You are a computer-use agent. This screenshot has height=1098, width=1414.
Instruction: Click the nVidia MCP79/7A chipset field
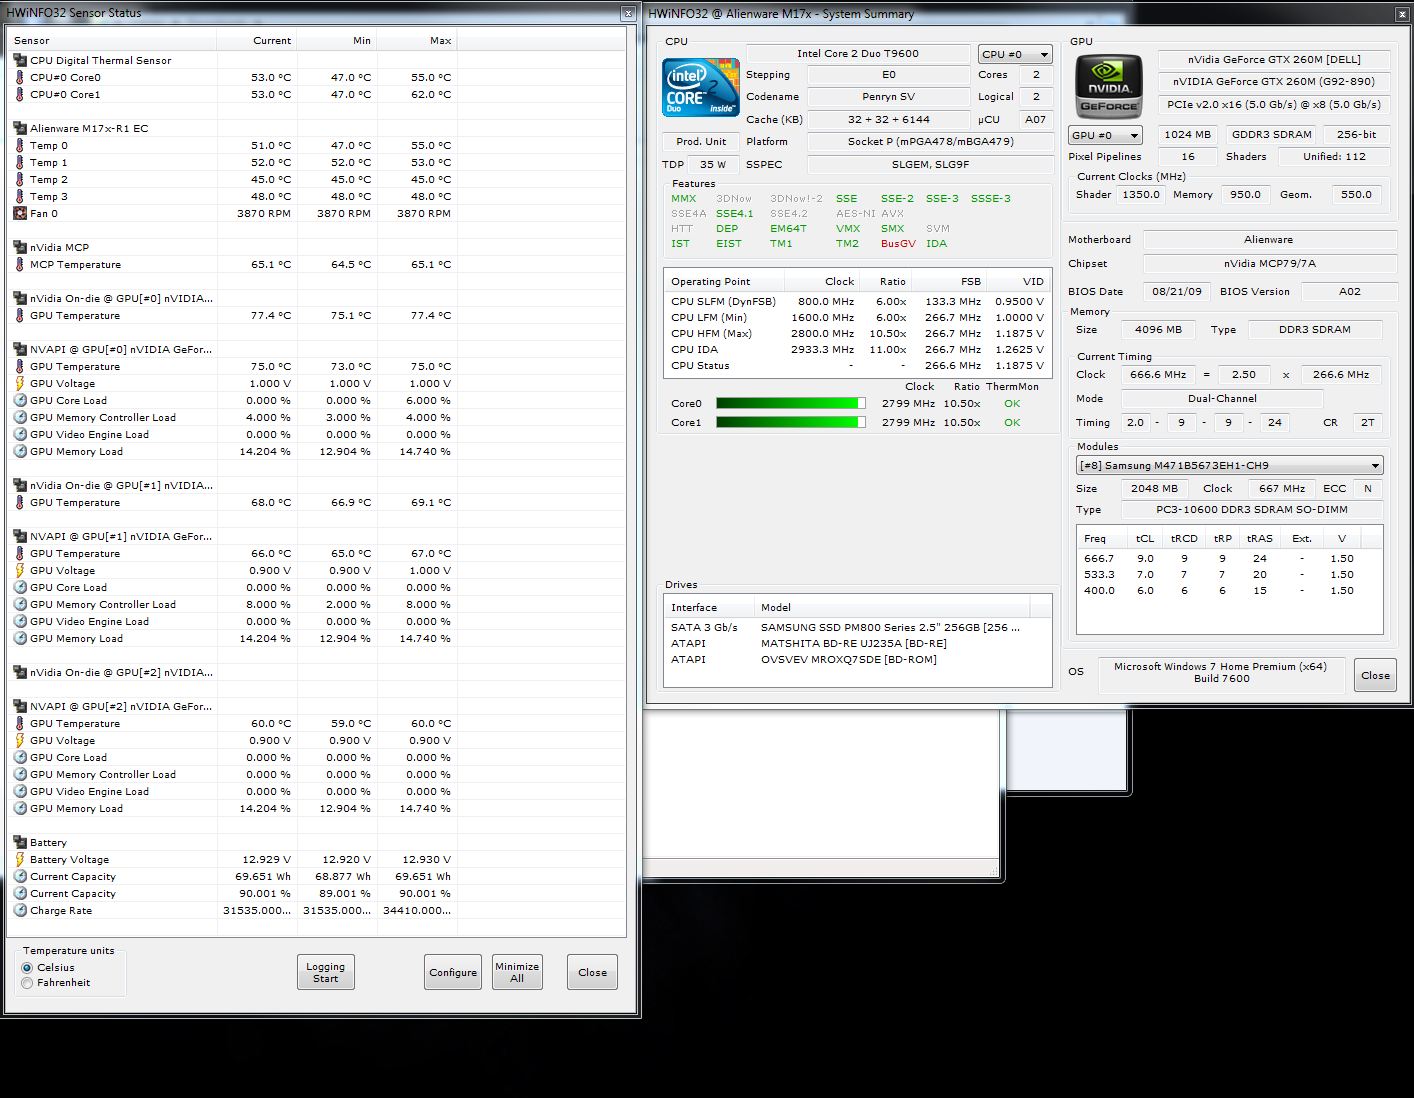(x=1269, y=264)
